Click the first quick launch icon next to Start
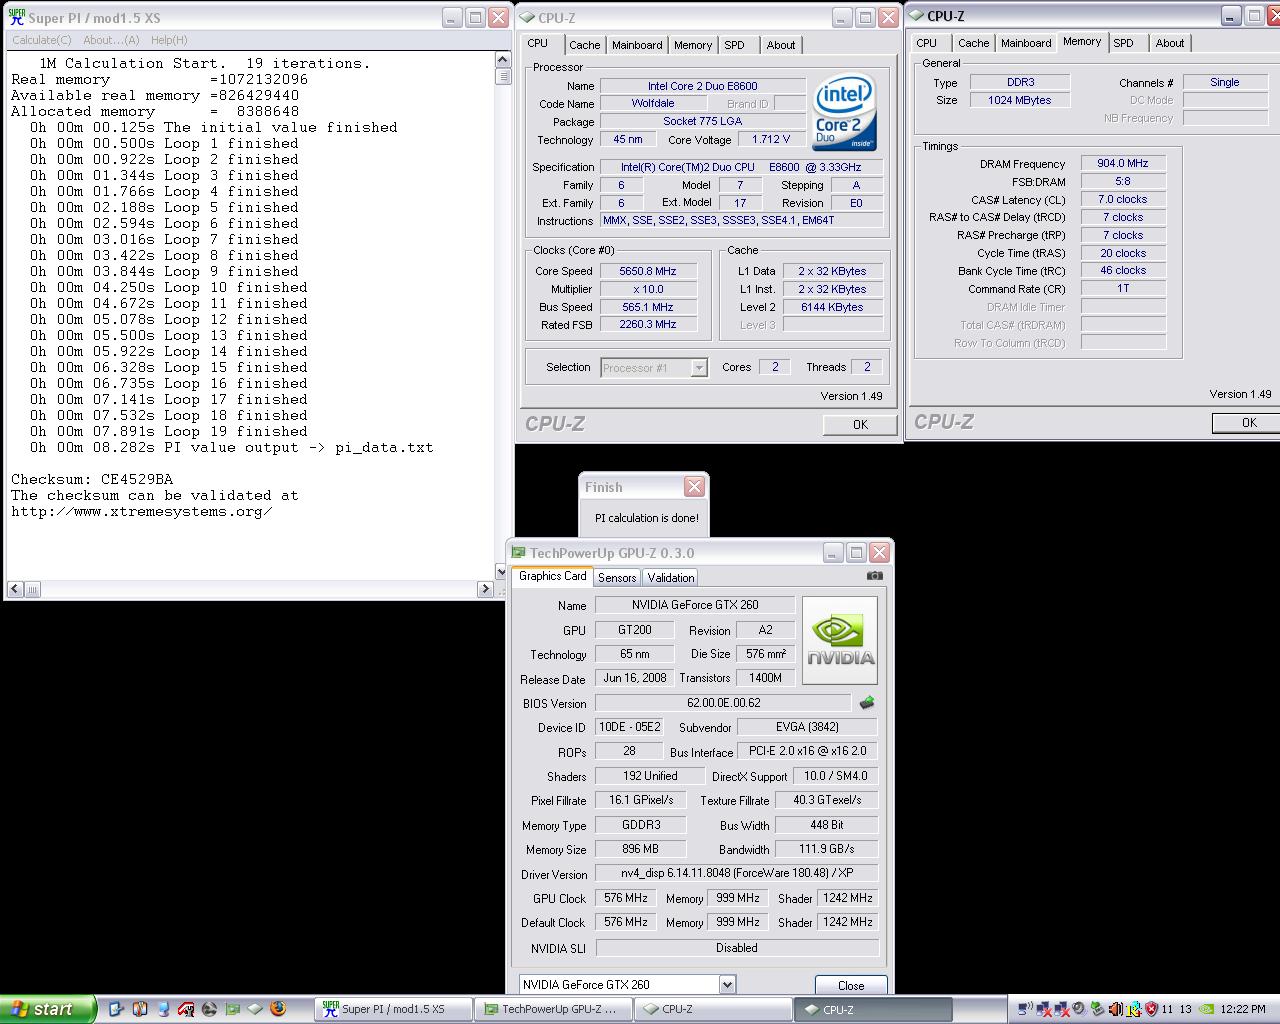 coord(115,1009)
